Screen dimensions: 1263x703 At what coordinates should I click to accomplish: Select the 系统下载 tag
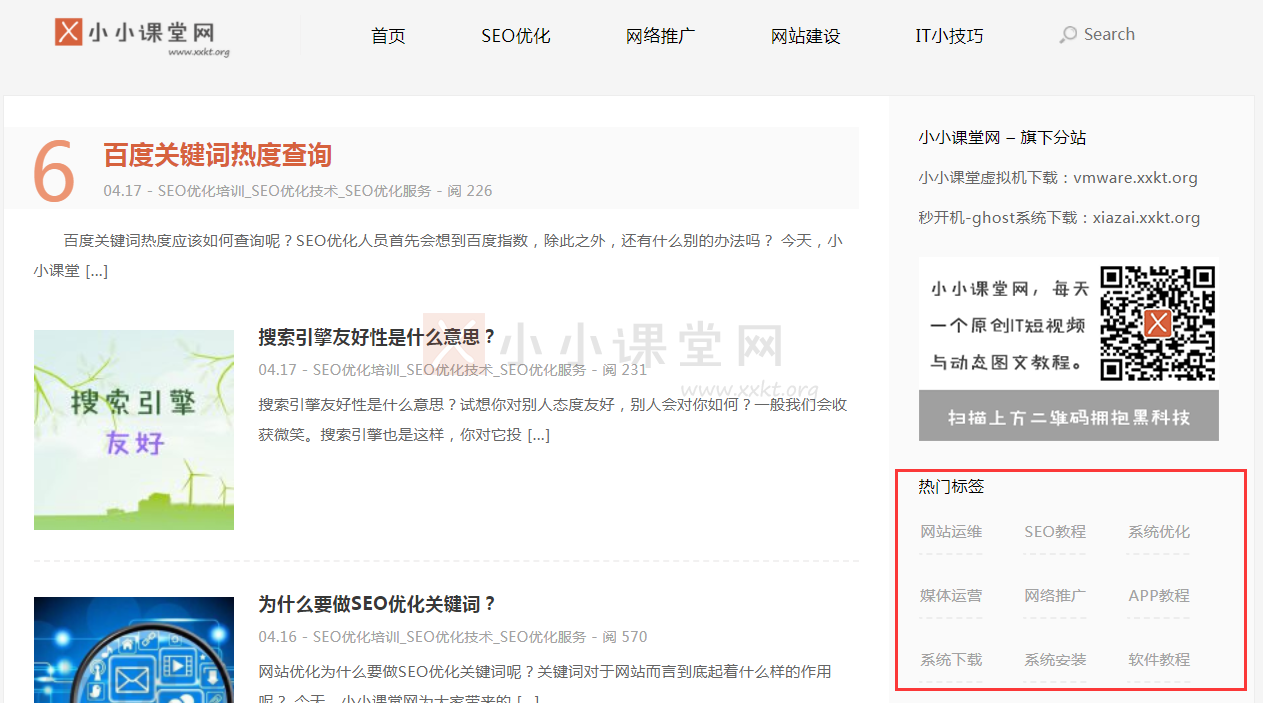[951, 660]
